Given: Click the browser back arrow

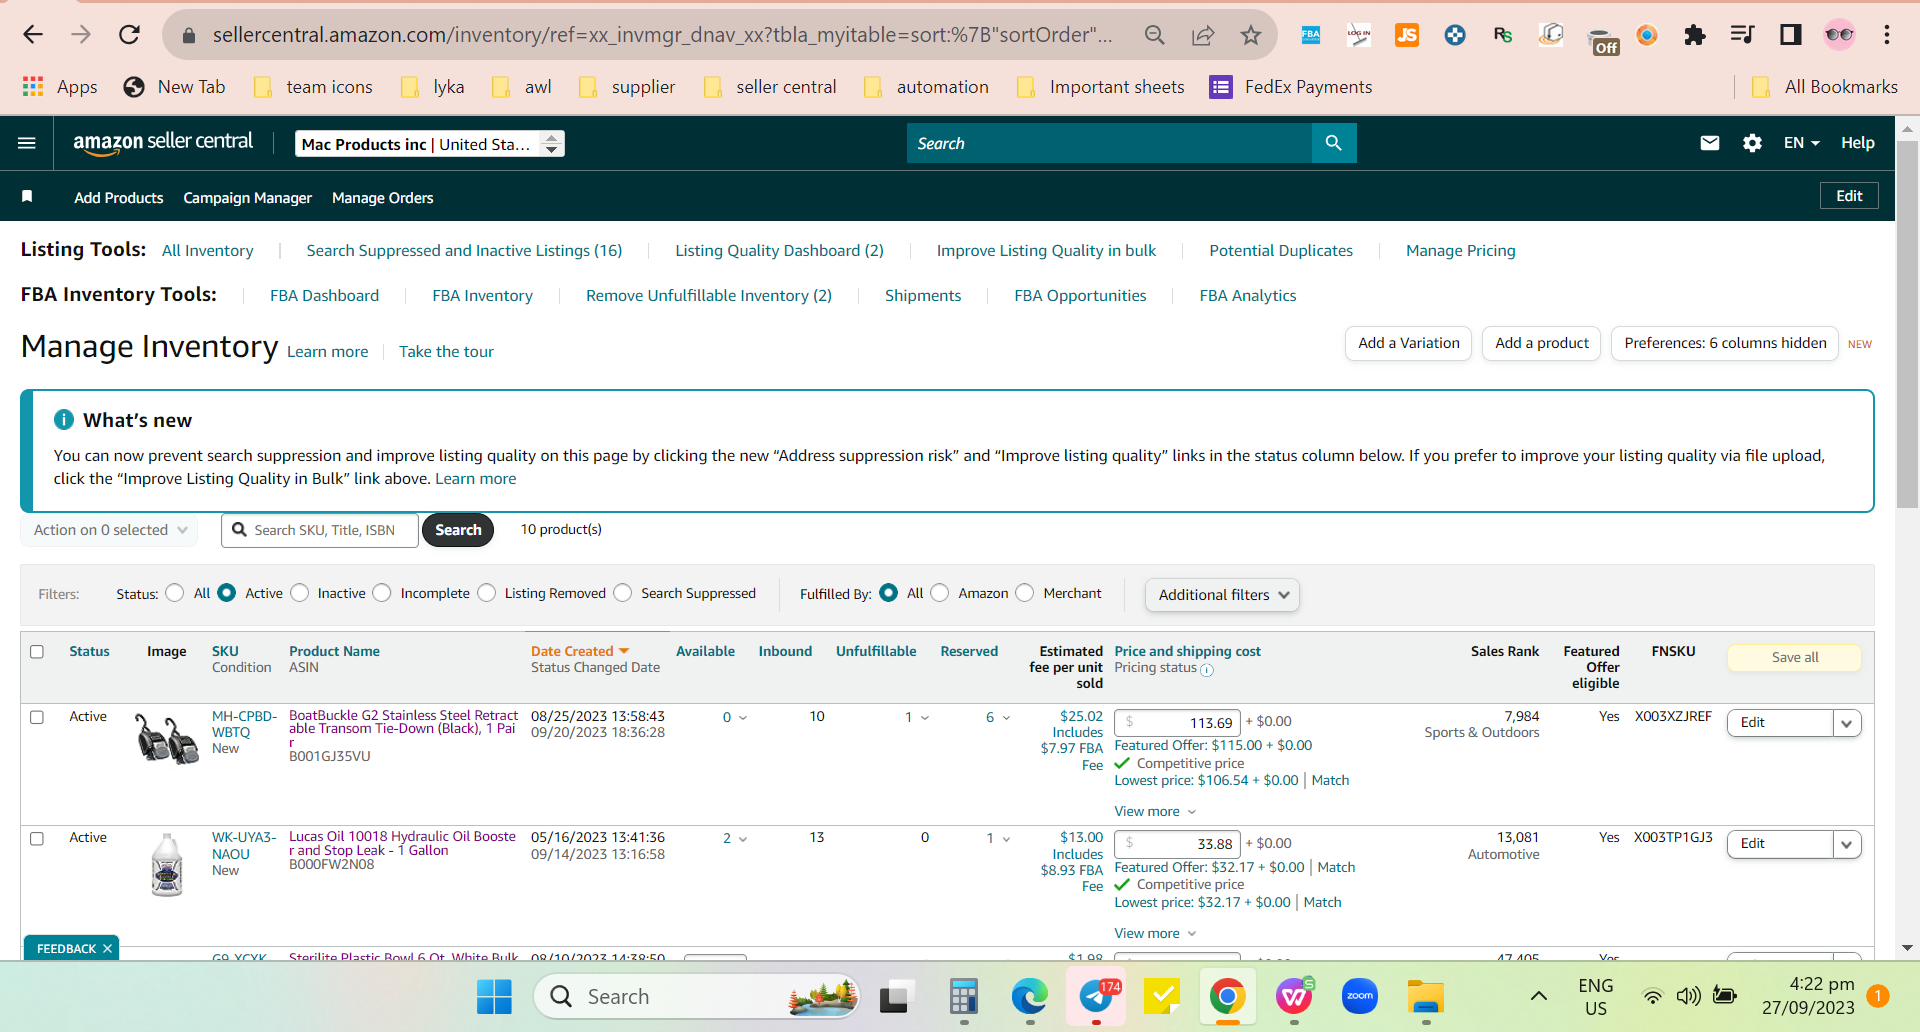Looking at the screenshot, I should coord(33,35).
